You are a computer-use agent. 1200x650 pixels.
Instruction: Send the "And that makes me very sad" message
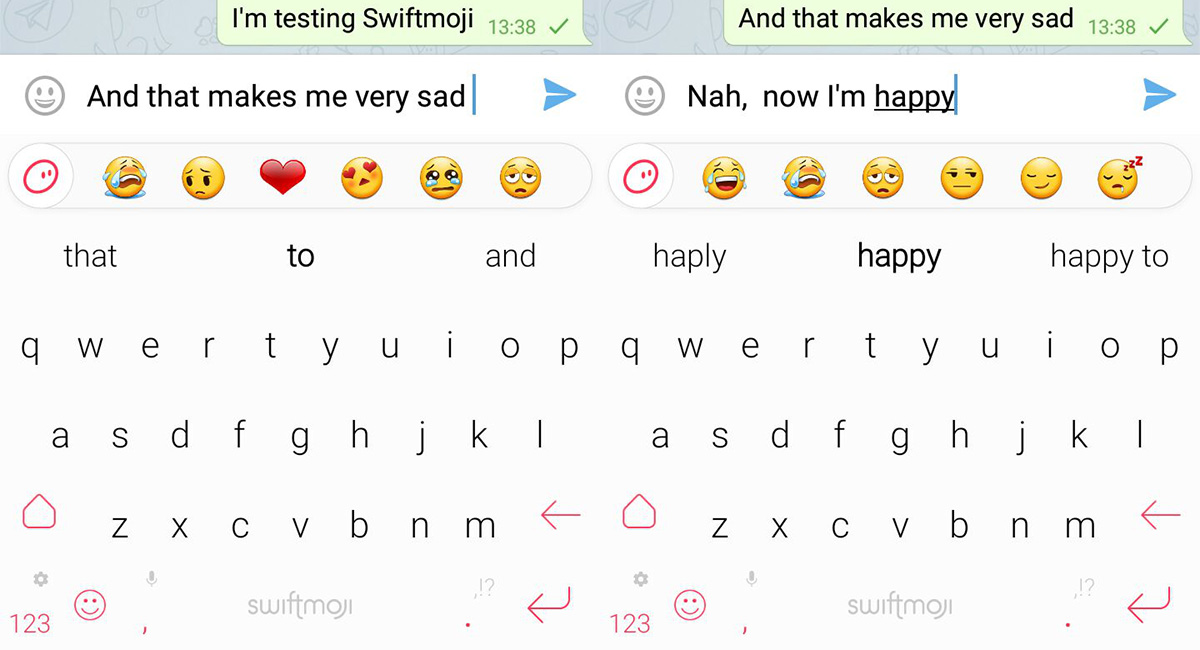(560, 95)
